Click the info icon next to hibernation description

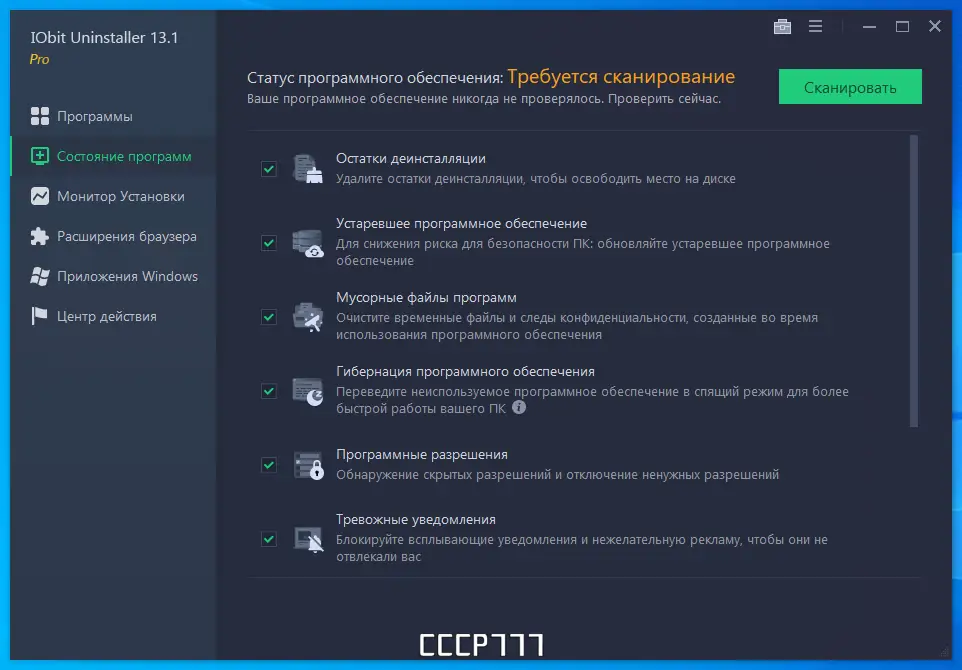tap(519, 406)
